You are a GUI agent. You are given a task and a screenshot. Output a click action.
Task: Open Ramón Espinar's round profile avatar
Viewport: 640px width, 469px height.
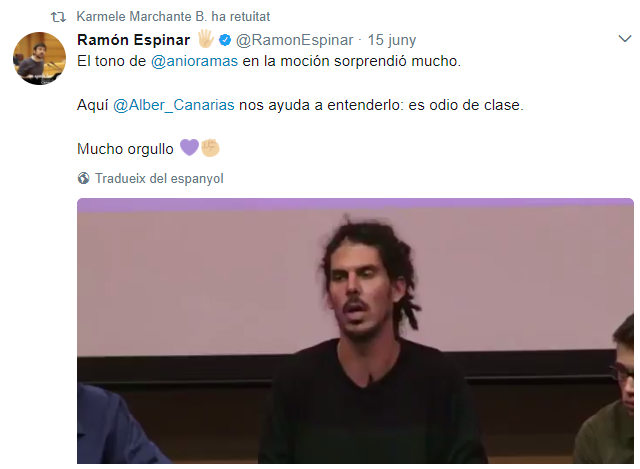pyautogui.click(x=39, y=58)
